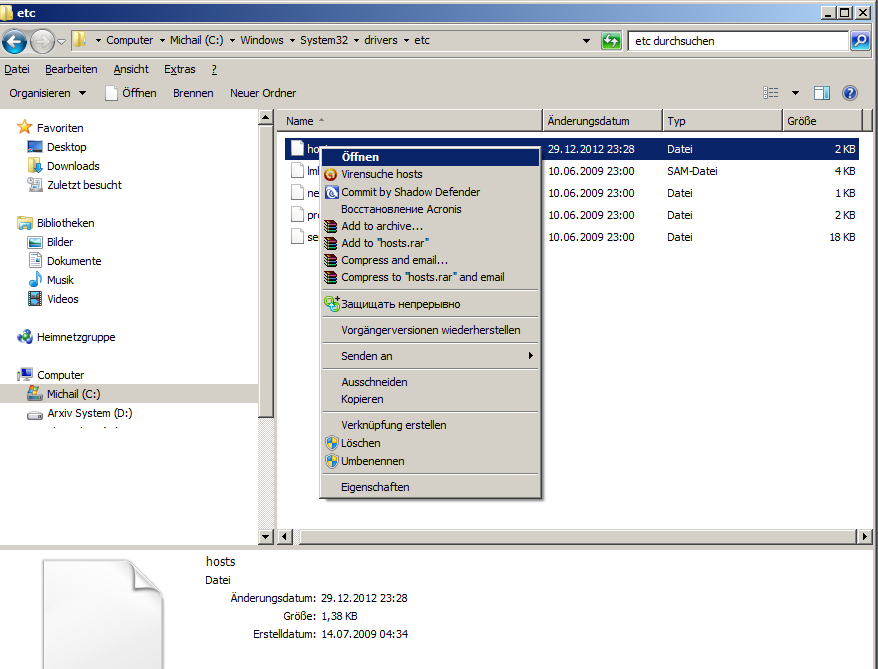The height and width of the screenshot is (669, 878).
Task: Select Compress and email... option
Action: point(430,260)
